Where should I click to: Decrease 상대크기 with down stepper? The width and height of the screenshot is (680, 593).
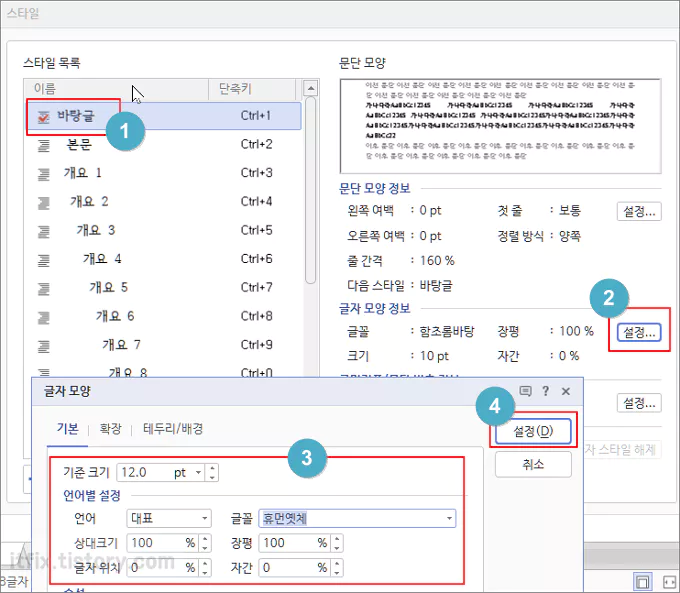[x=205, y=548]
